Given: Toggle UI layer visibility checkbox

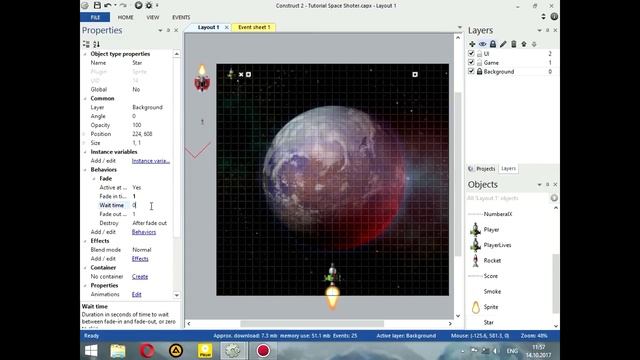Looking at the screenshot, I should (x=471, y=53).
